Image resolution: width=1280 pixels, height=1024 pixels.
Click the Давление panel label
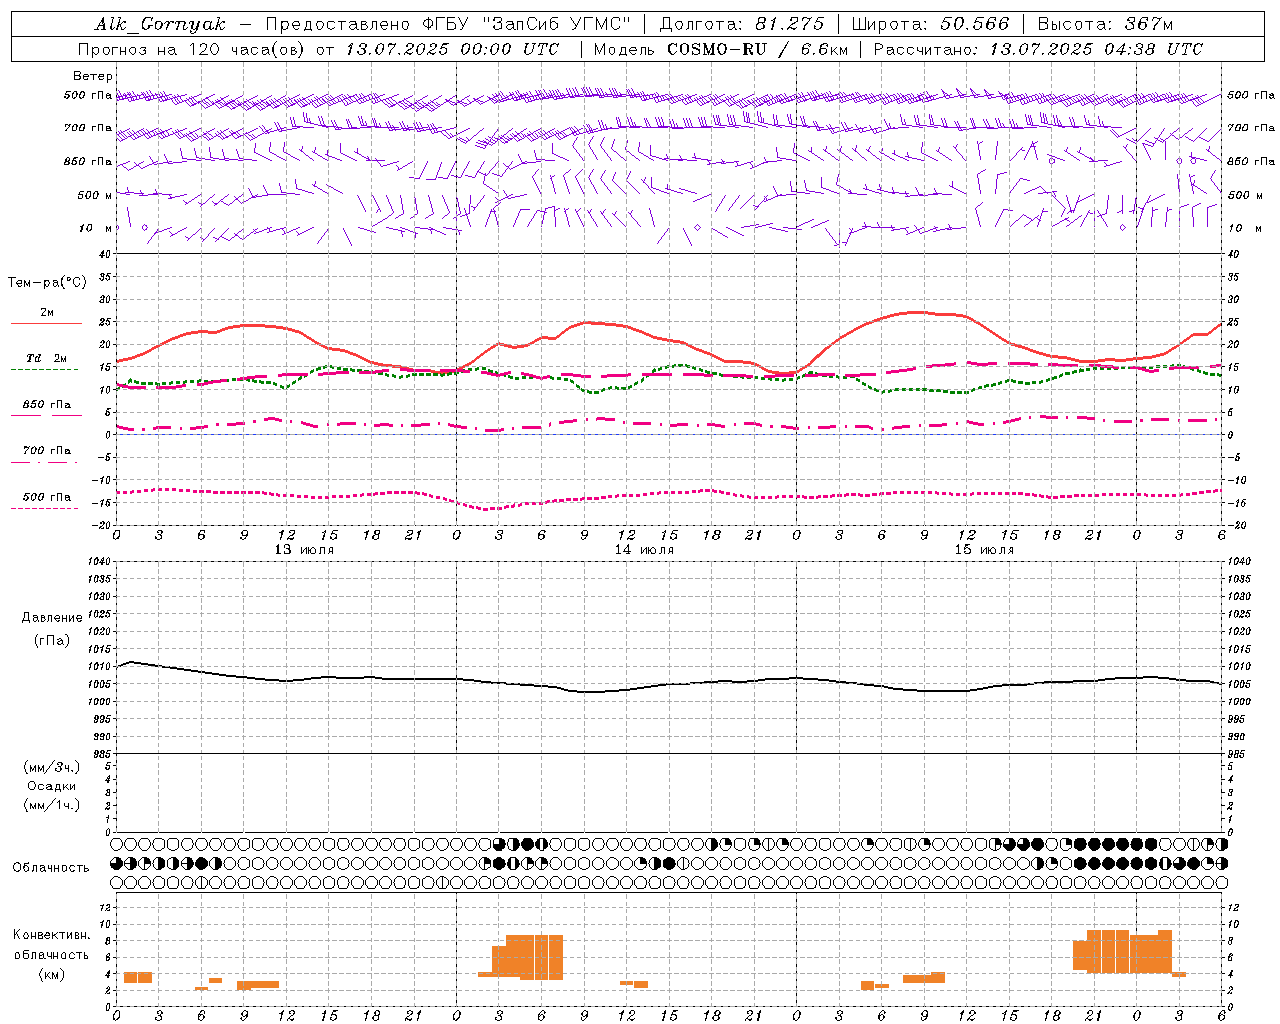52,618
